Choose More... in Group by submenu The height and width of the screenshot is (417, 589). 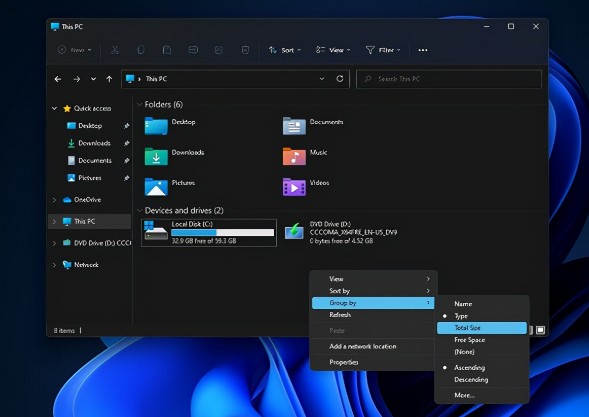464,395
